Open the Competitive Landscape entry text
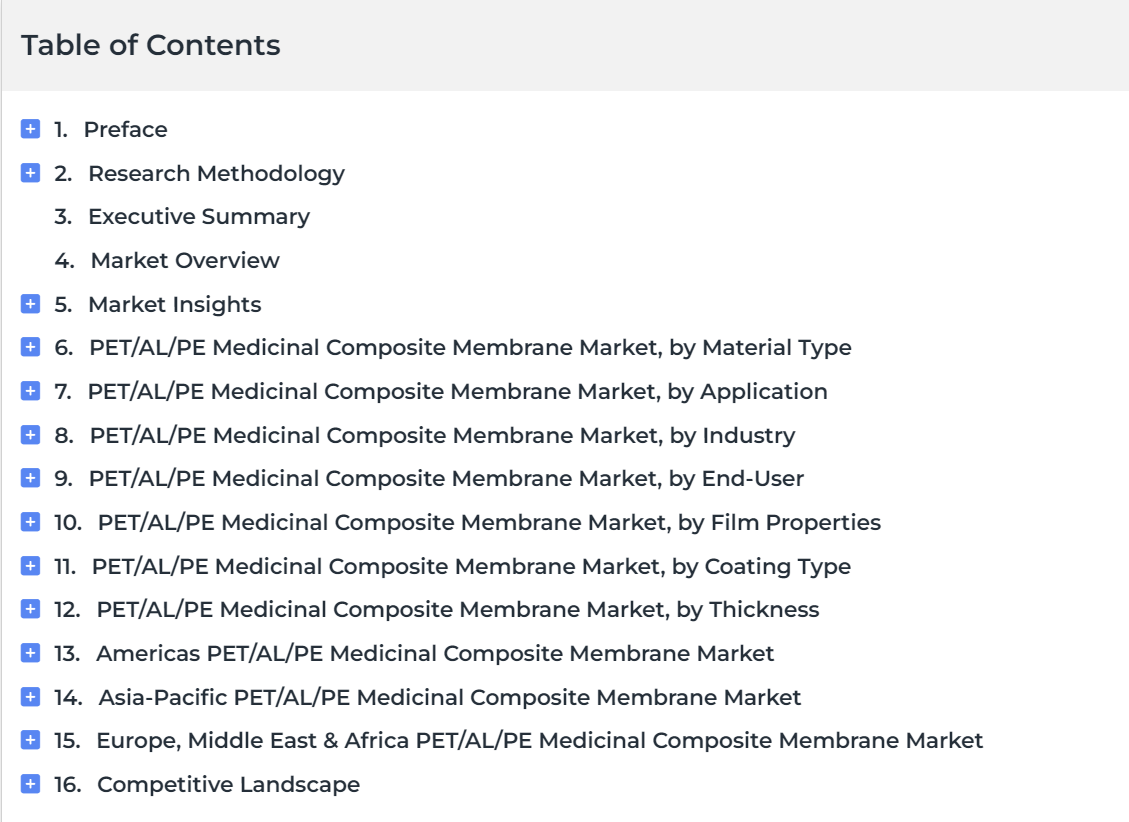This screenshot has height=822, width=1129. tap(228, 784)
